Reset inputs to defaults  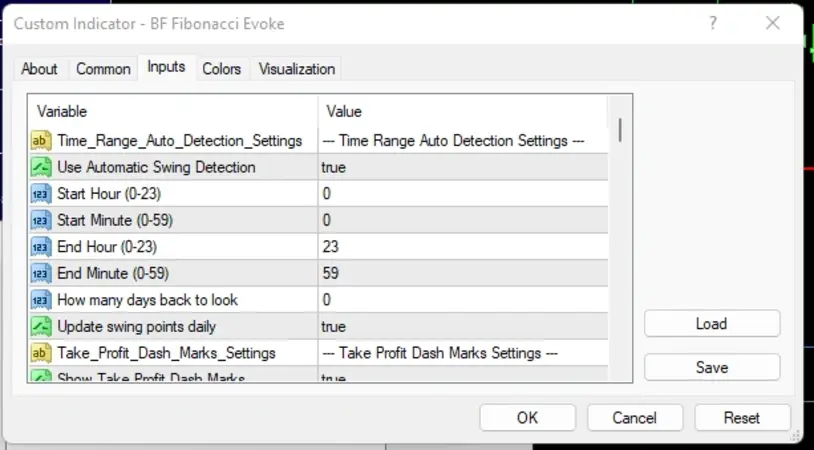pyautogui.click(x=742, y=418)
